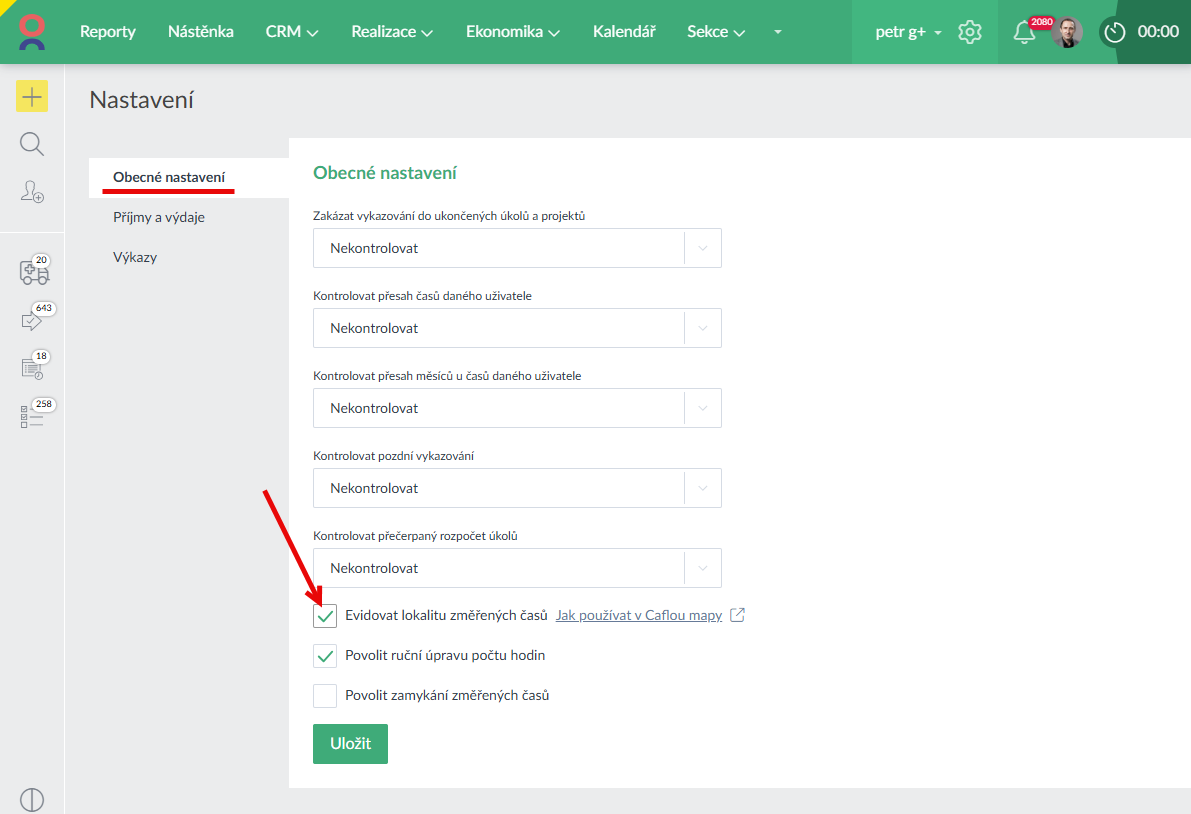Open the settings gear icon

click(x=969, y=32)
